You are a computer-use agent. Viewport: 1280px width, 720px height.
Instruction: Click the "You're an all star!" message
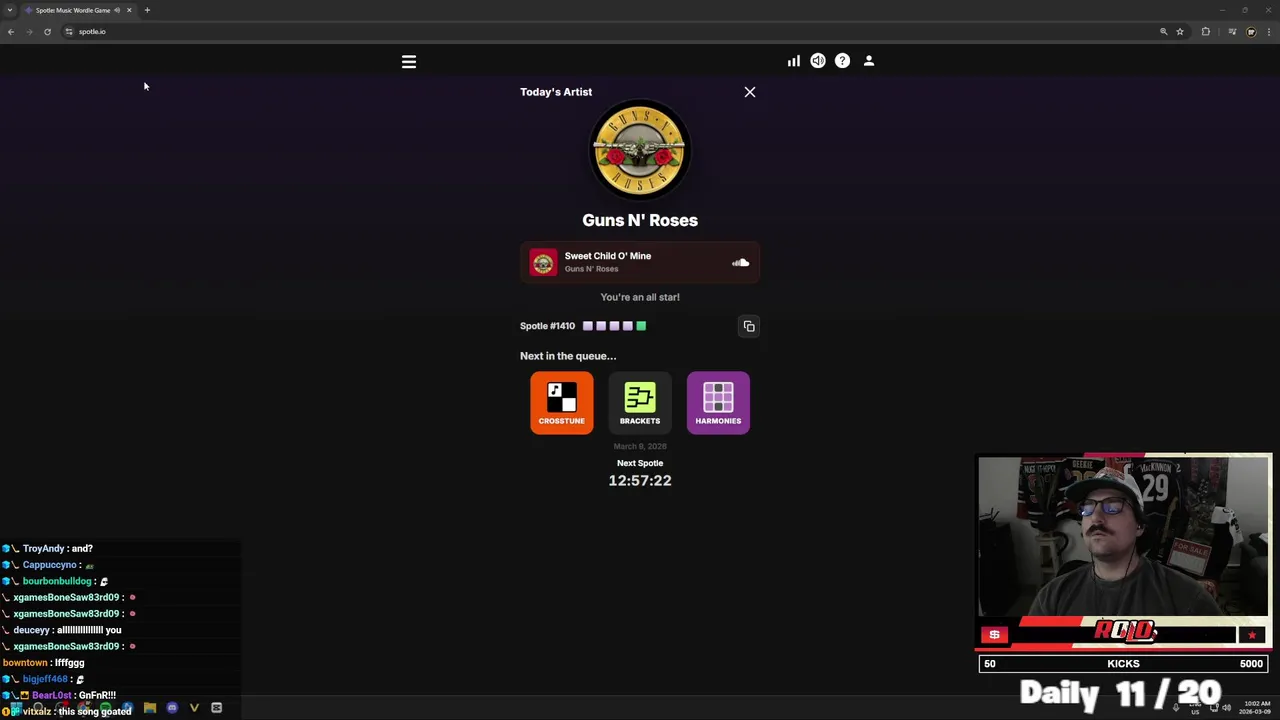[640, 297]
